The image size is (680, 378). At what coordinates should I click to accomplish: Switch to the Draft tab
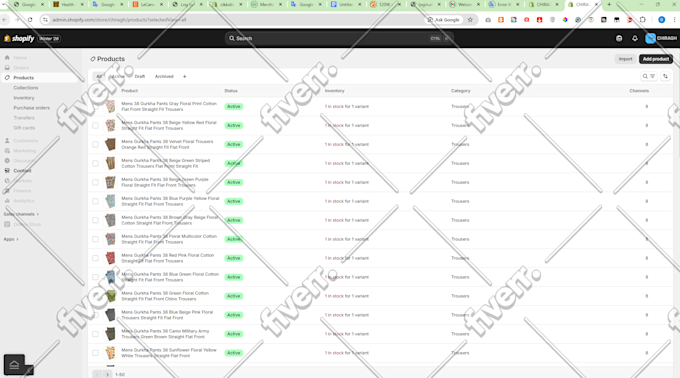point(140,76)
